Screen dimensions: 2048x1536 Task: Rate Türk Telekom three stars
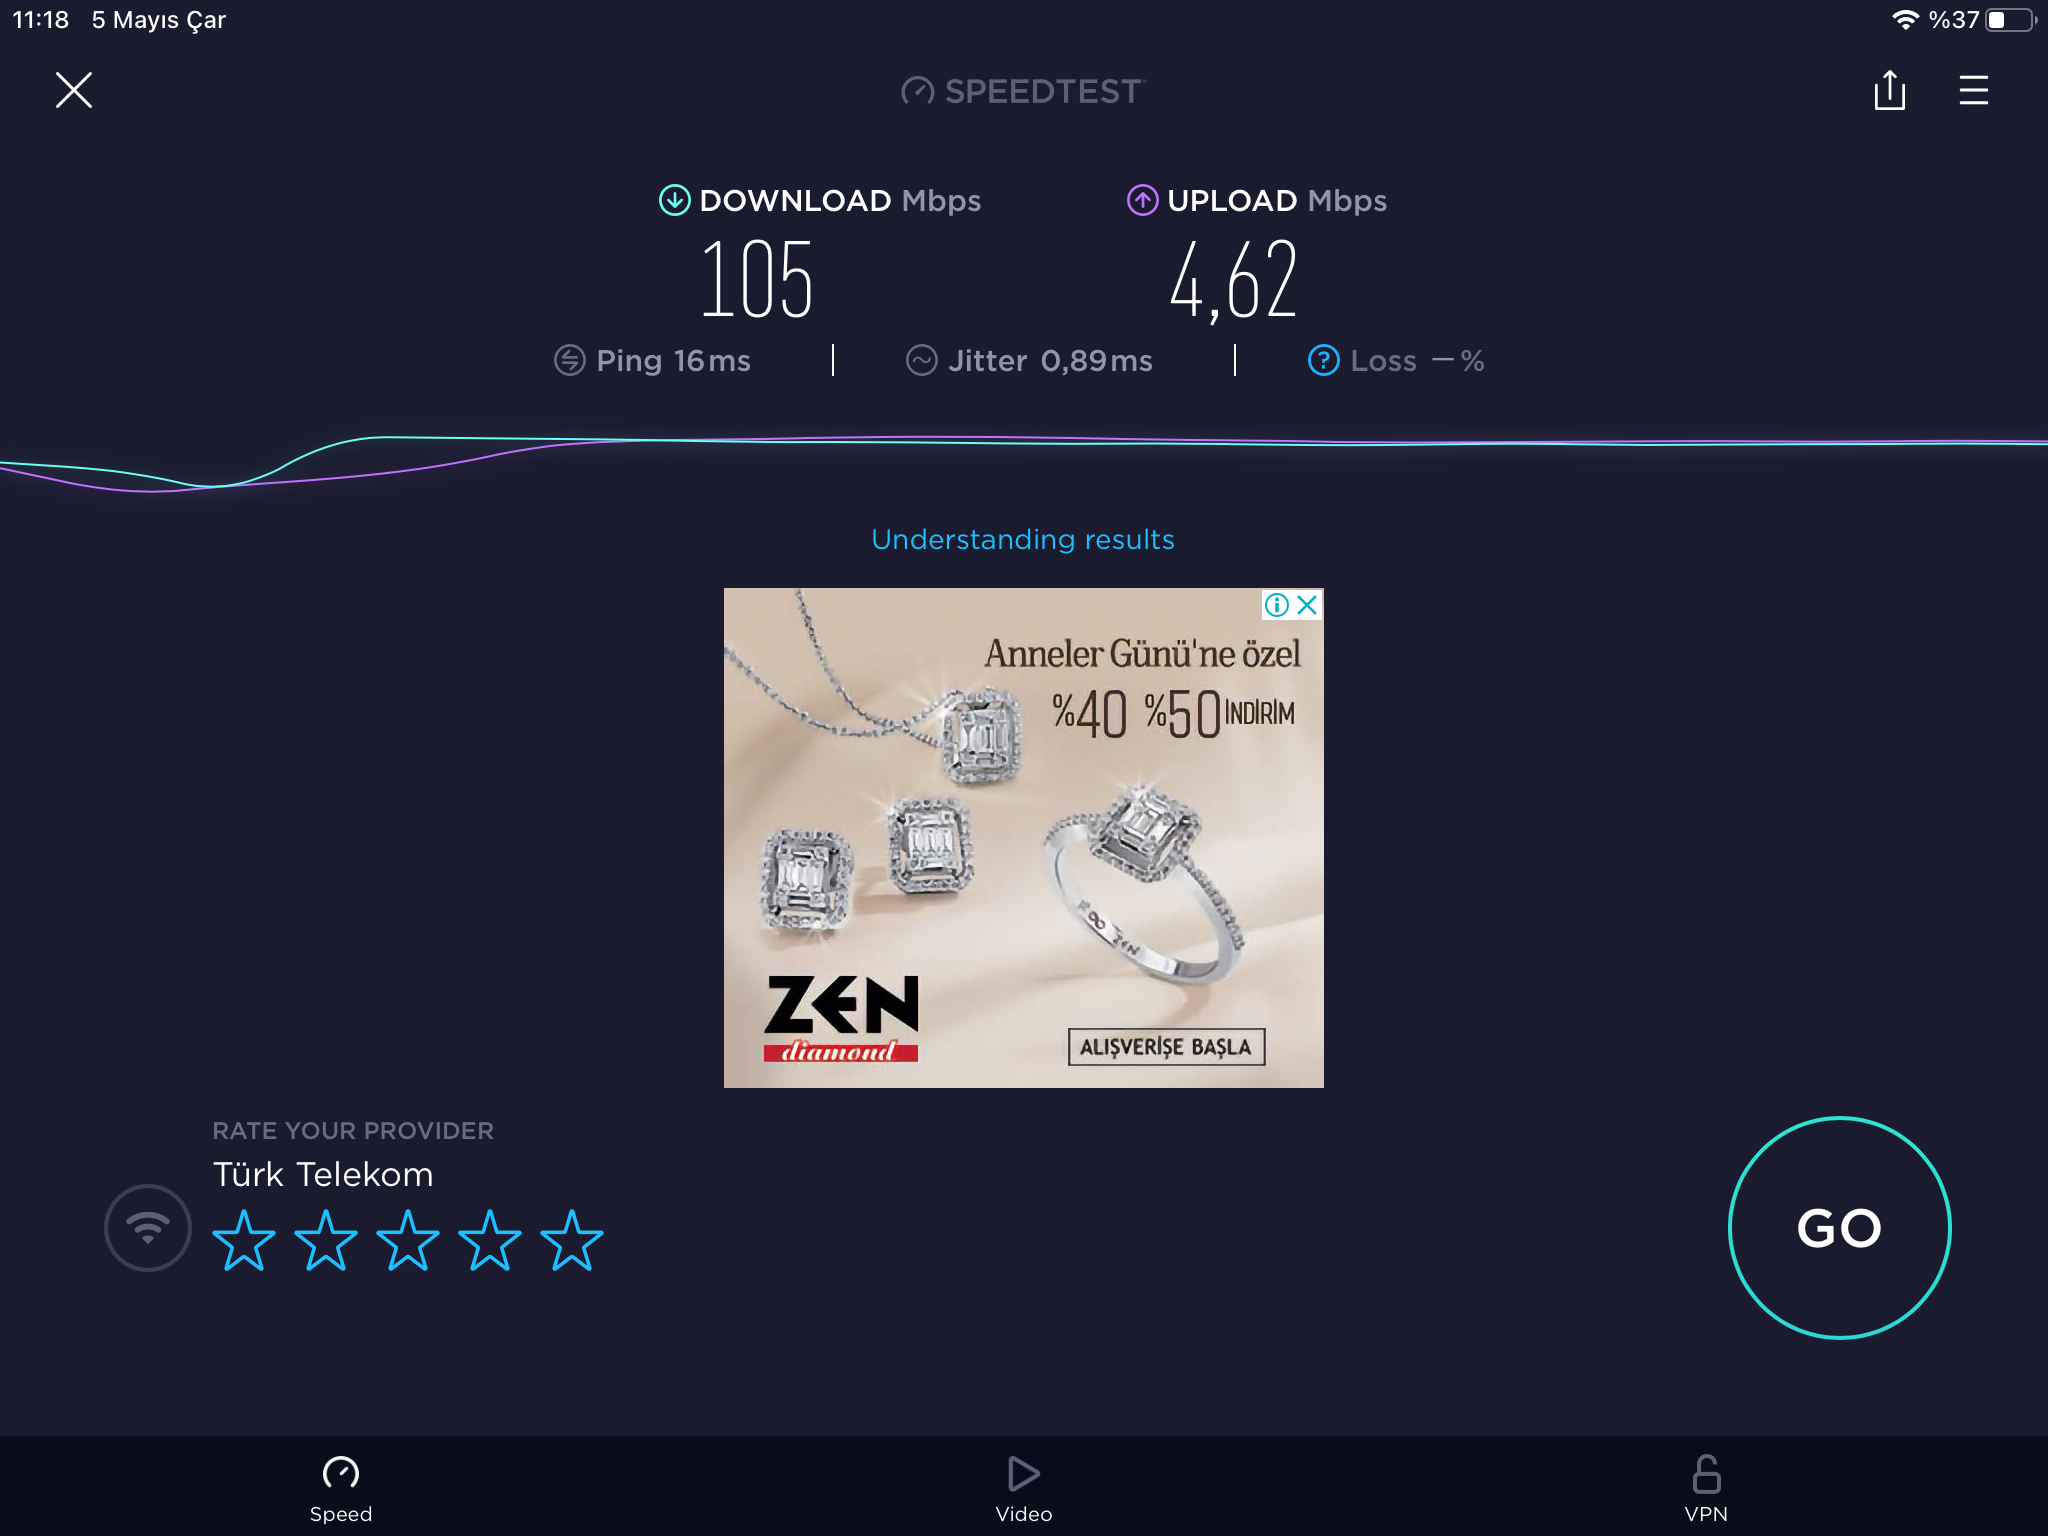click(408, 1240)
